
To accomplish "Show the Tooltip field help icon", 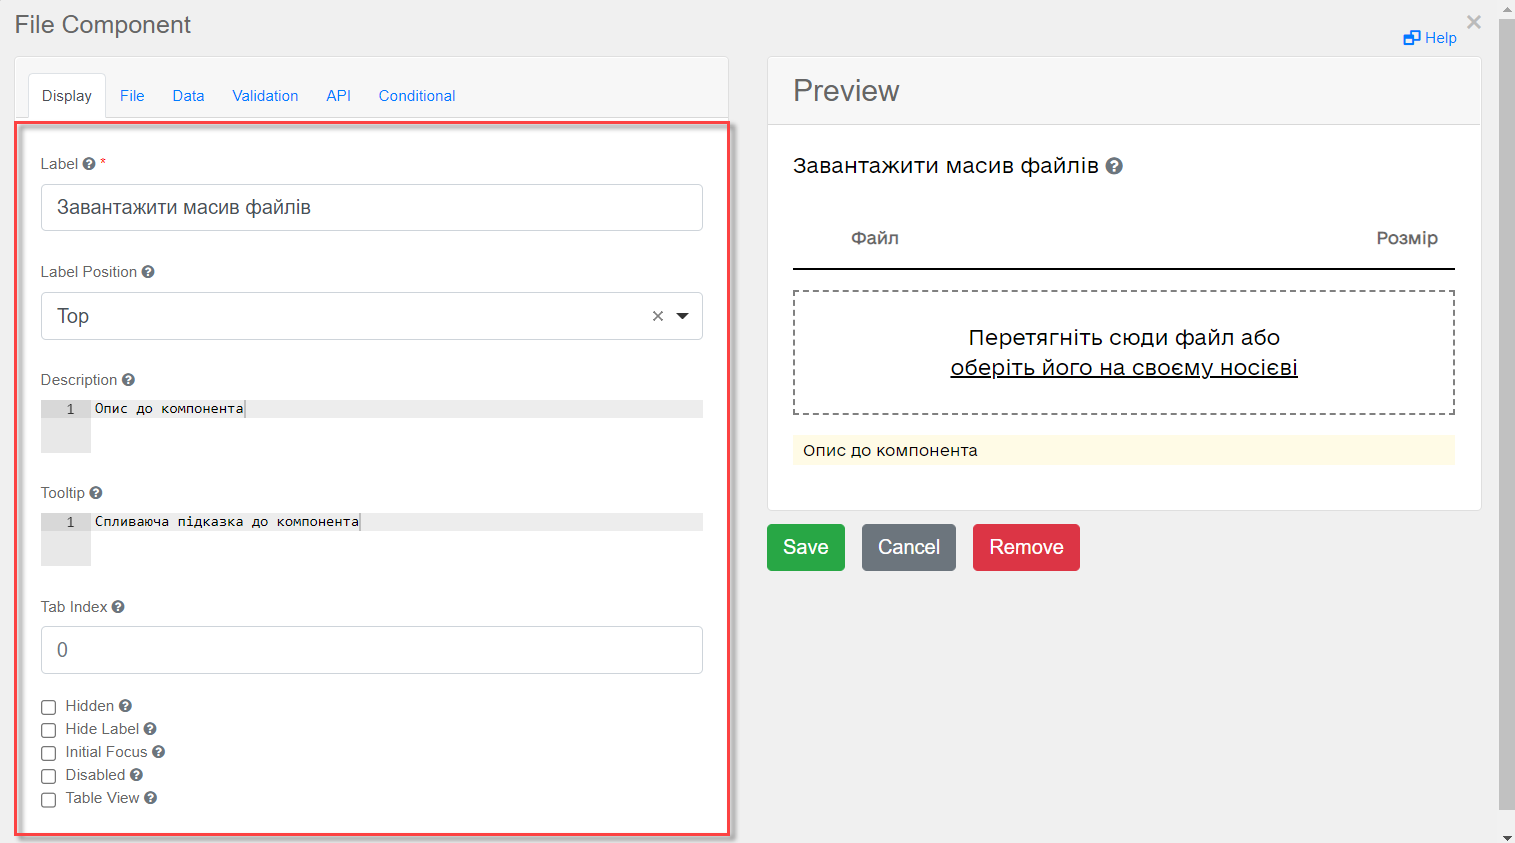I will pyautogui.click(x=96, y=493).
